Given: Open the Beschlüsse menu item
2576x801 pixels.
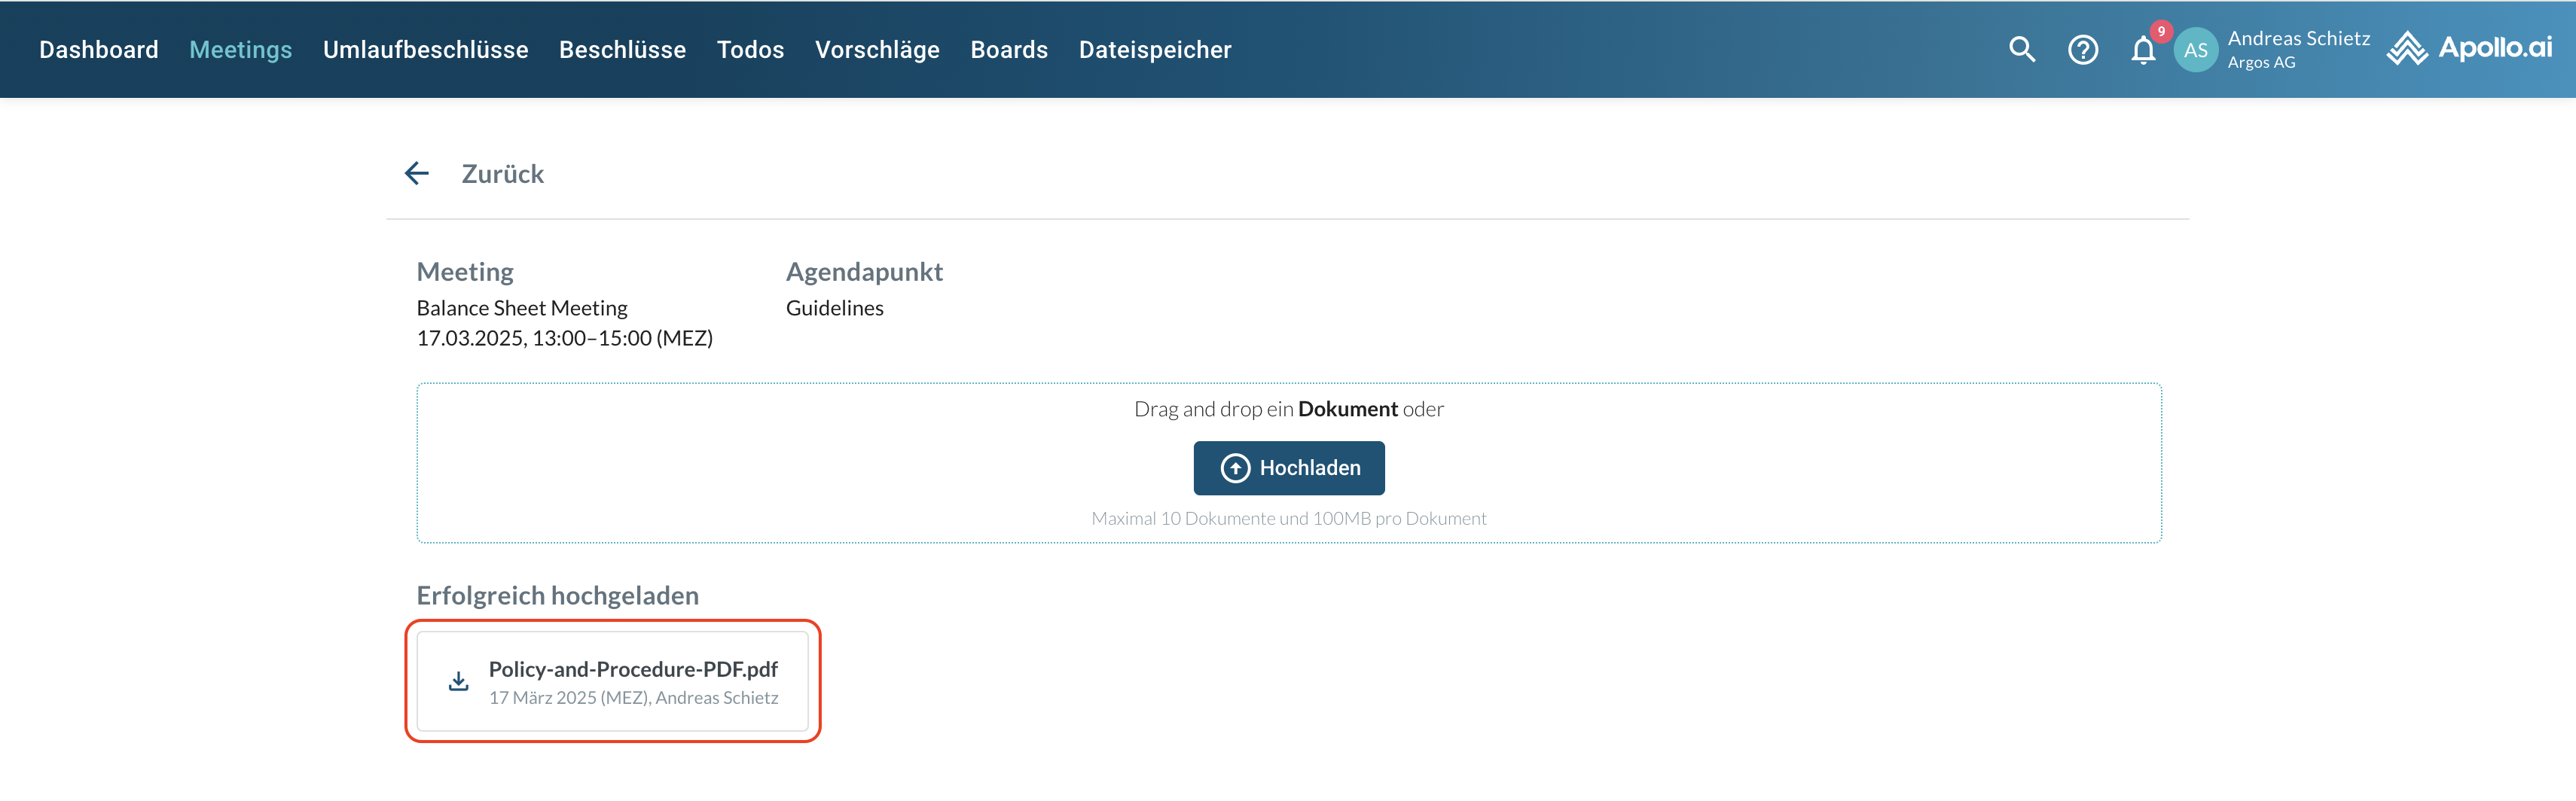Looking at the screenshot, I should (x=622, y=49).
